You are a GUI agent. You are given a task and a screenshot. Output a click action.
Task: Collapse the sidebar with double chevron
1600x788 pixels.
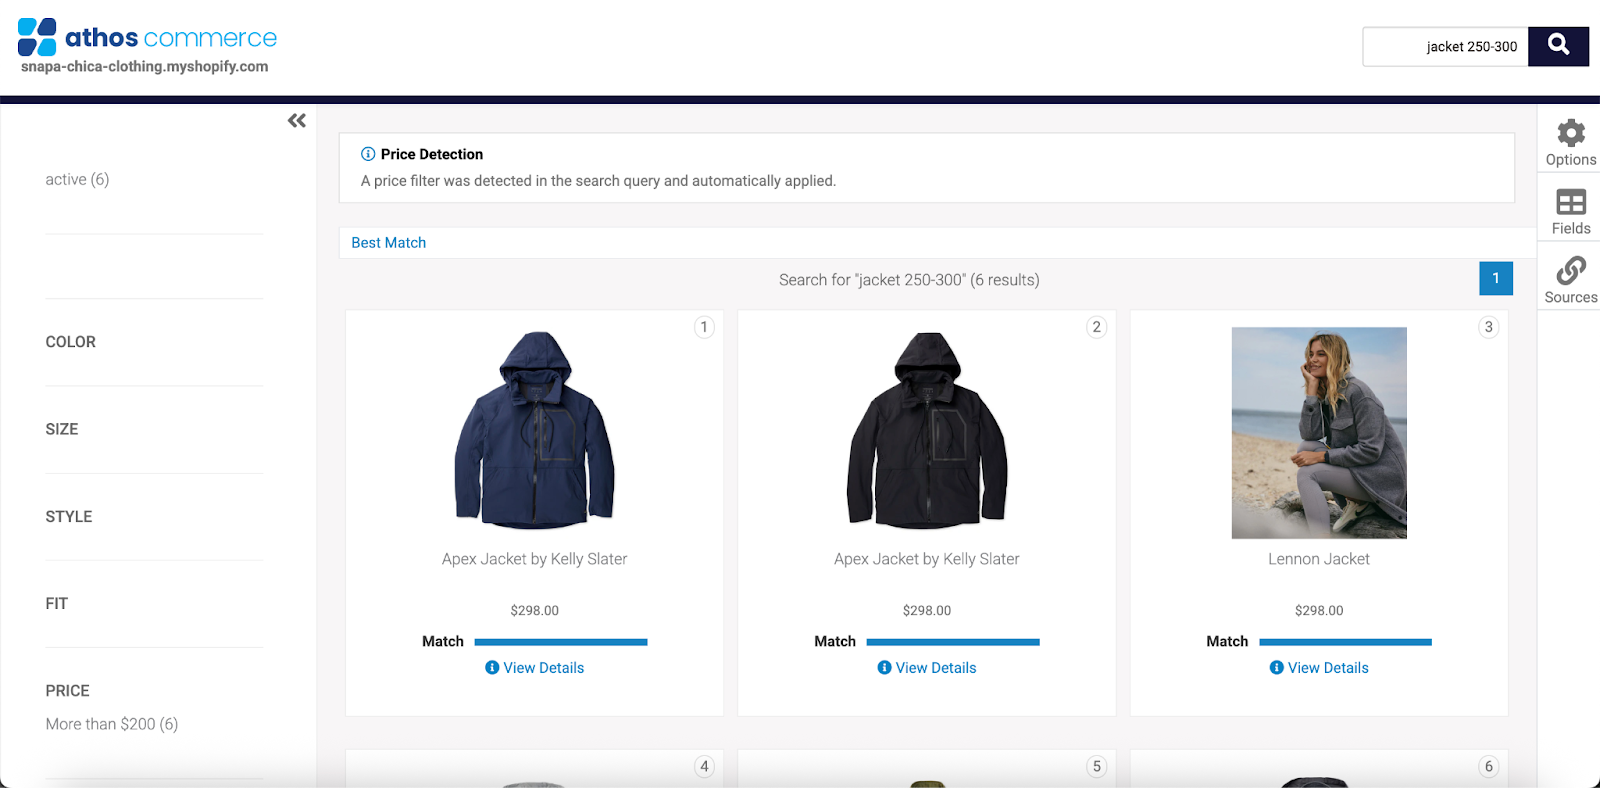pos(297,121)
